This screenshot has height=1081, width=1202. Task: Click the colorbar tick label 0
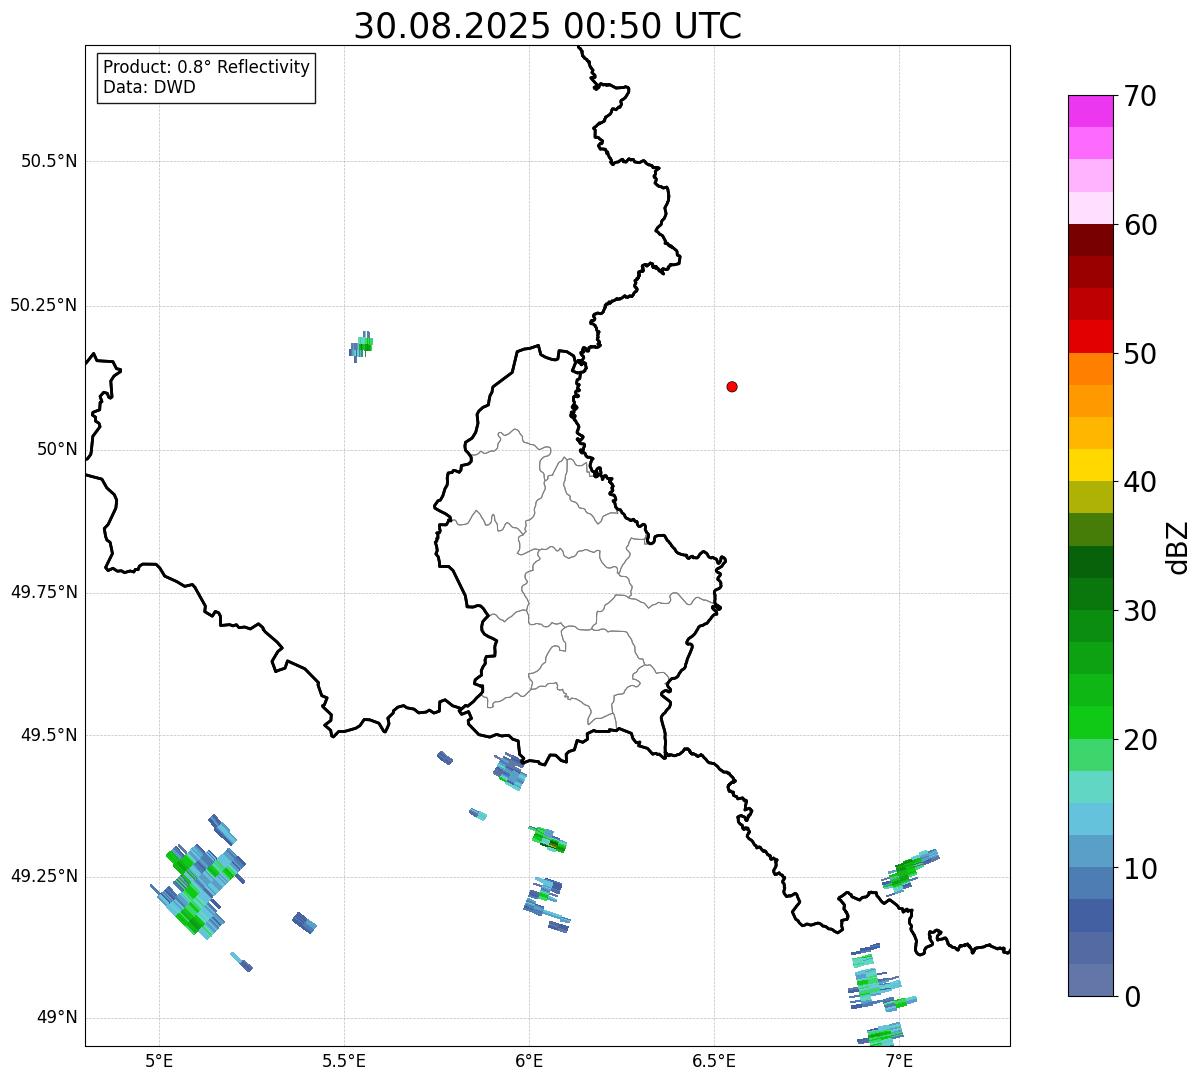point(1132,997)
